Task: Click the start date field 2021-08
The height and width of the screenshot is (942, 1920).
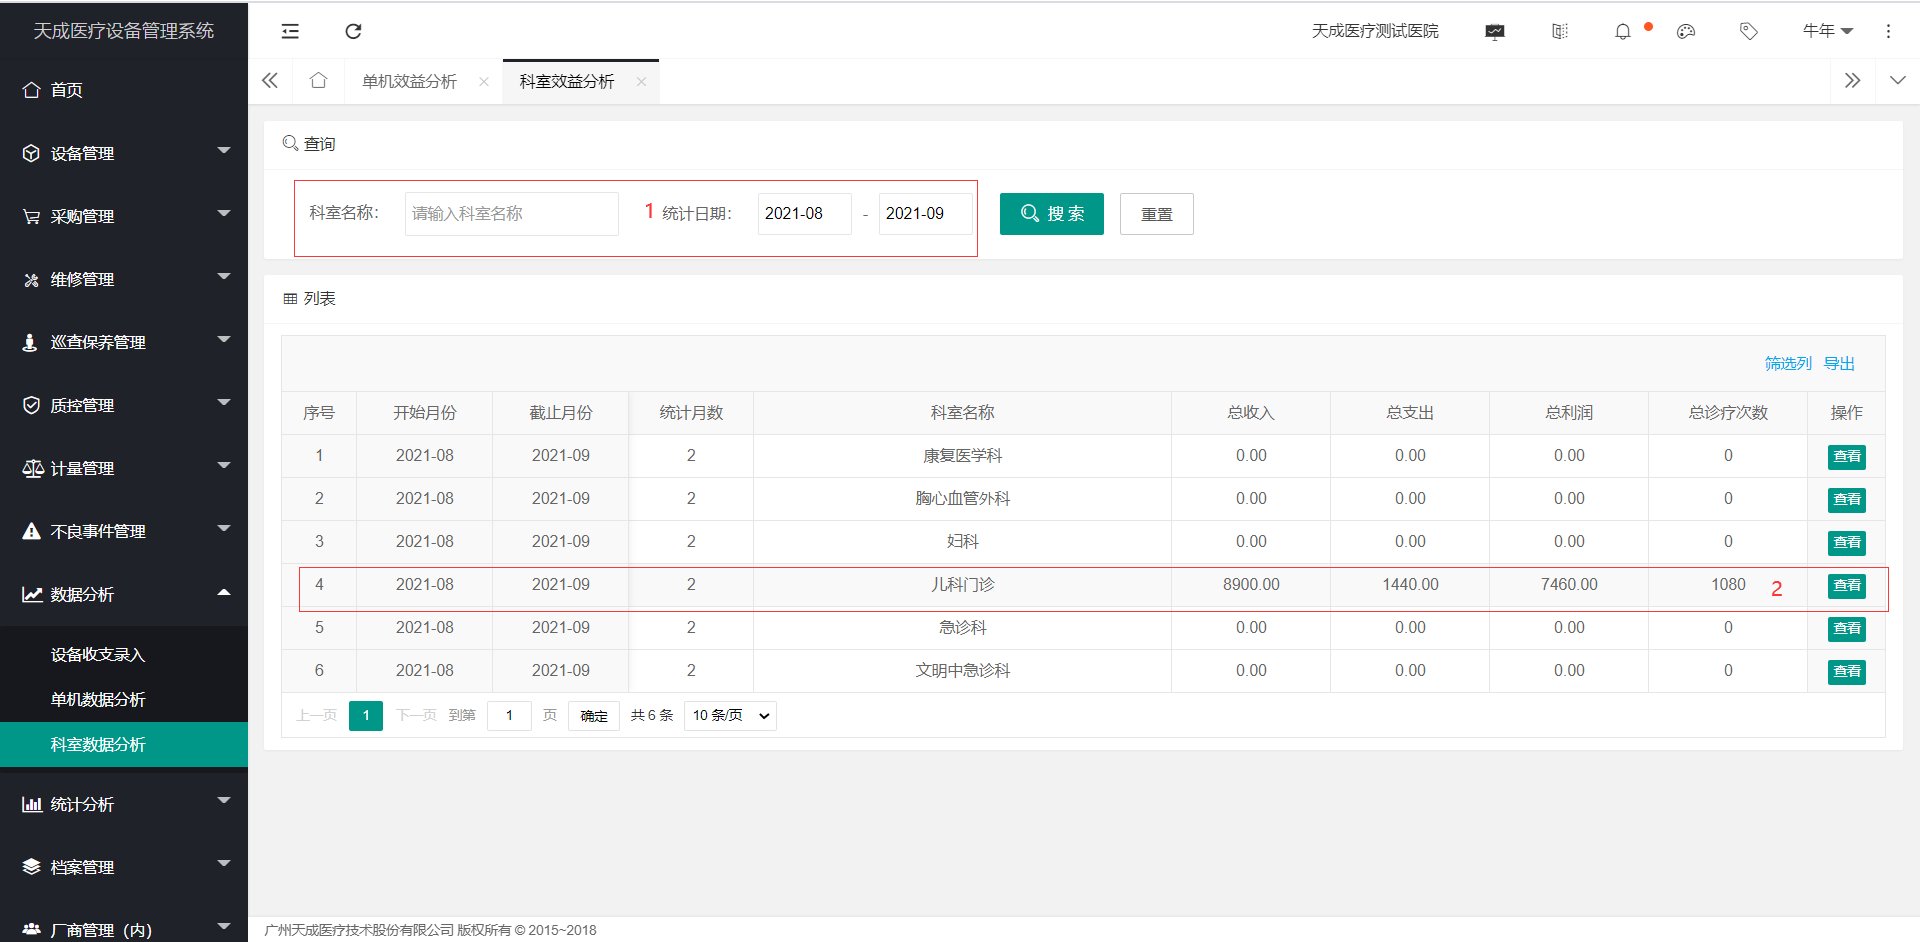Action: 805,214
